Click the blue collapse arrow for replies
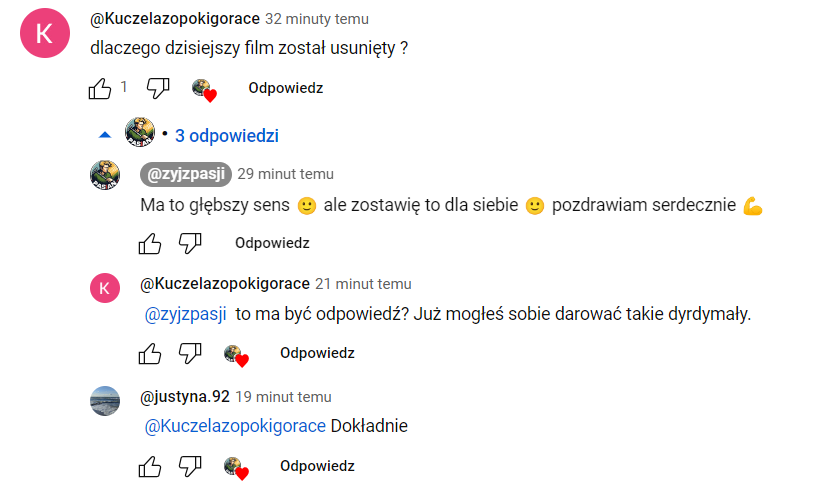This screenshot has width=817, height=501. pyautogui.click(x=104, y=135)
